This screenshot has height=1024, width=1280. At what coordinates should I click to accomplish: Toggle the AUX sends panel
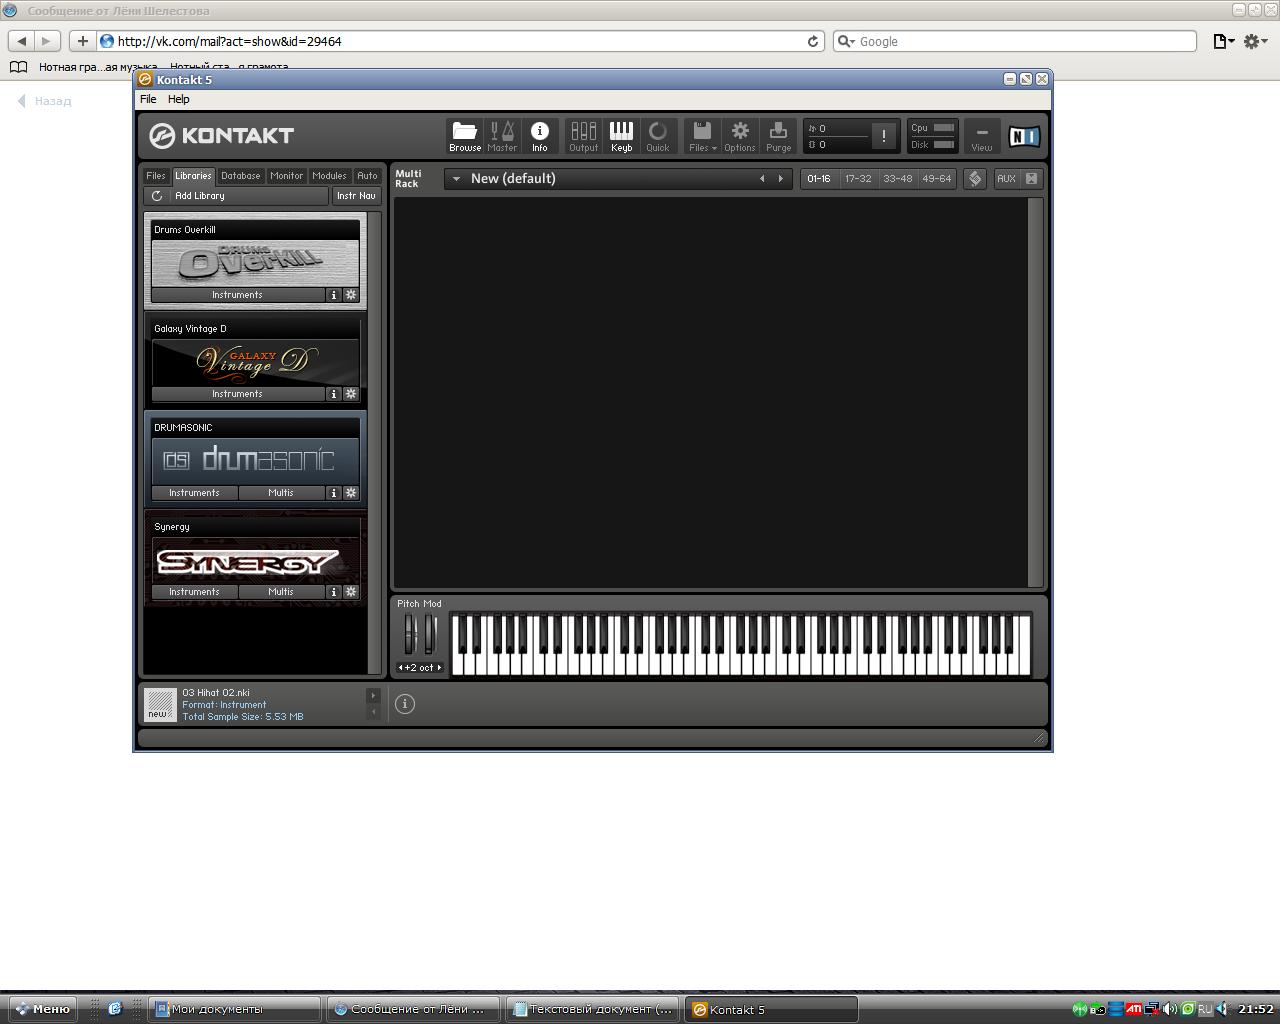point(1006,179)
